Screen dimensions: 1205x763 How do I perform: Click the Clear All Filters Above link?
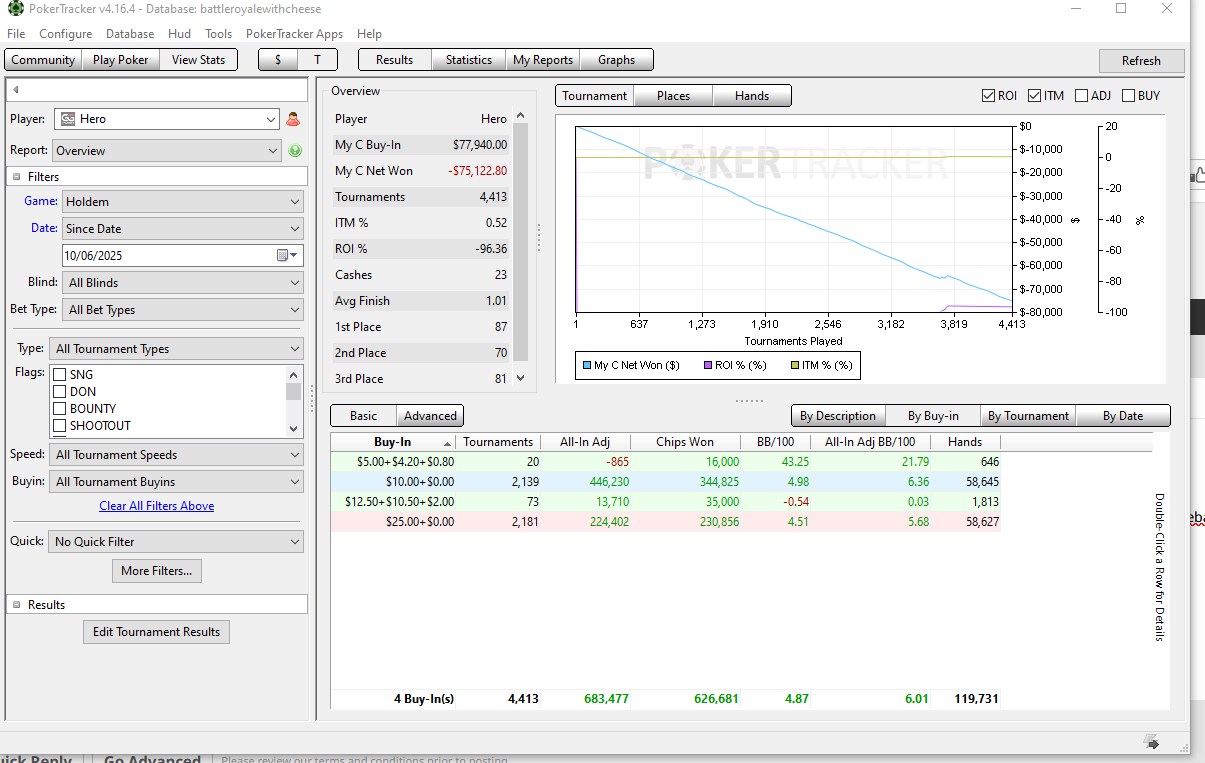(157, 506)
